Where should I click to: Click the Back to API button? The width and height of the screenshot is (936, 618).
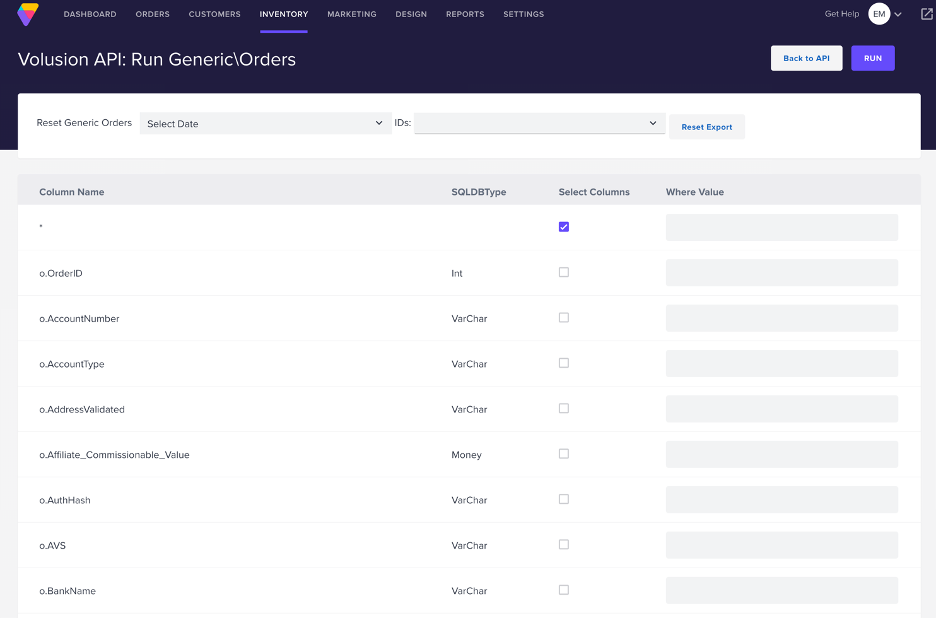pos(806,58)
